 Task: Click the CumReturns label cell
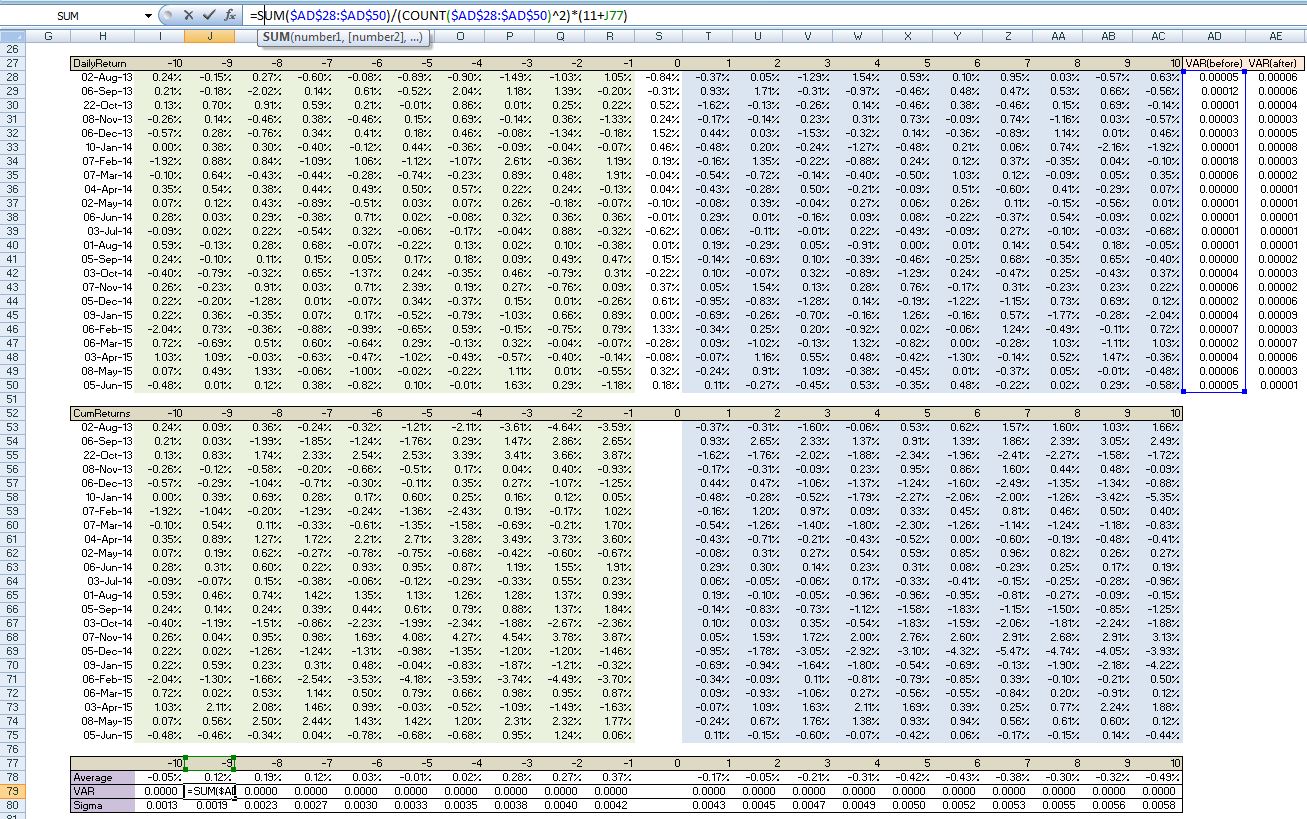click(103, 412)
